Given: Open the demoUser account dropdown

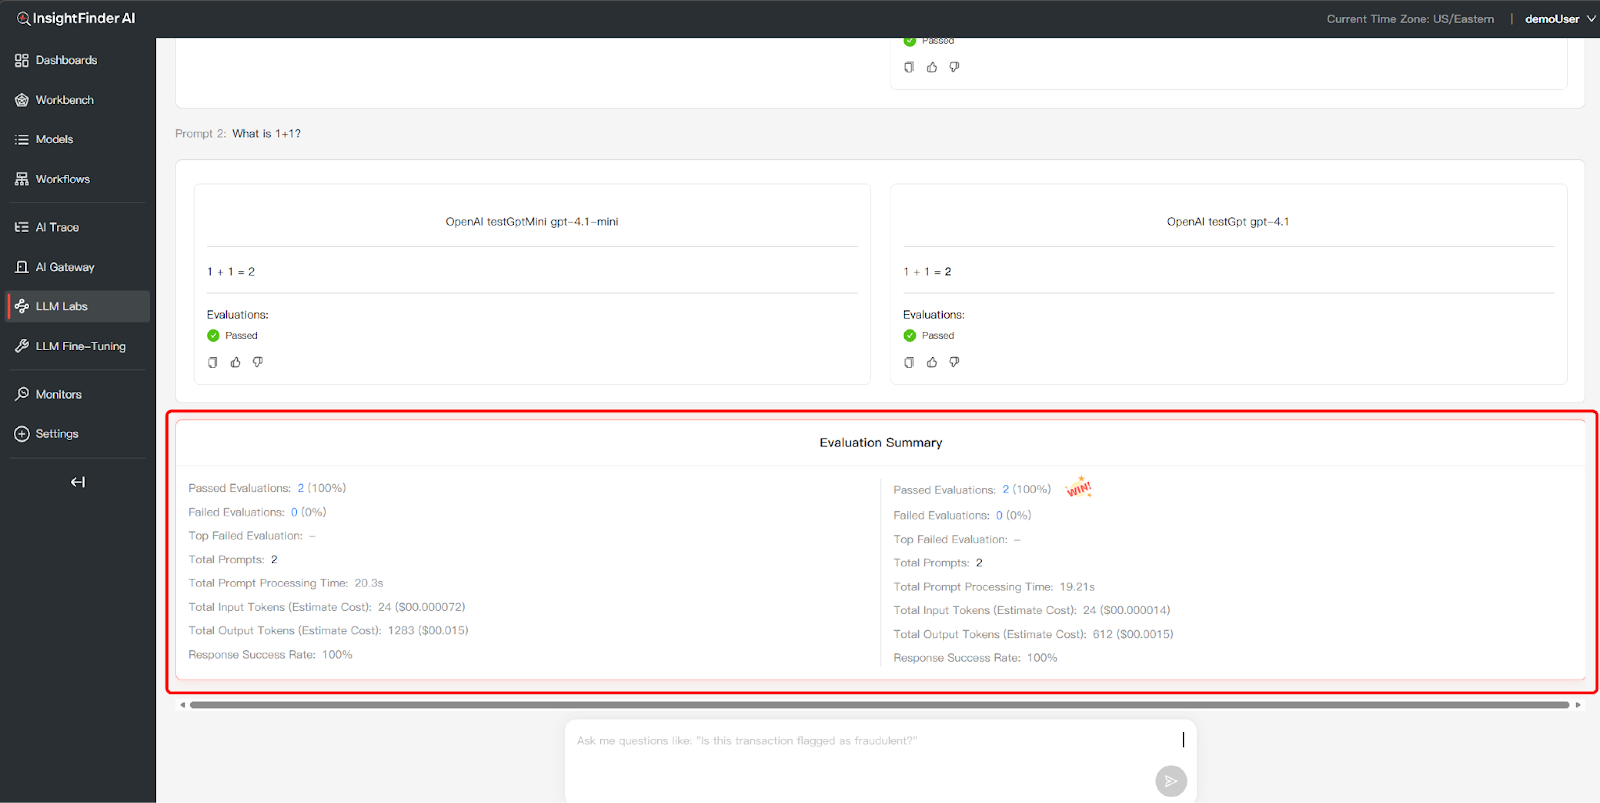Looking at the screenshot, I should click(x=1559, y=19).
